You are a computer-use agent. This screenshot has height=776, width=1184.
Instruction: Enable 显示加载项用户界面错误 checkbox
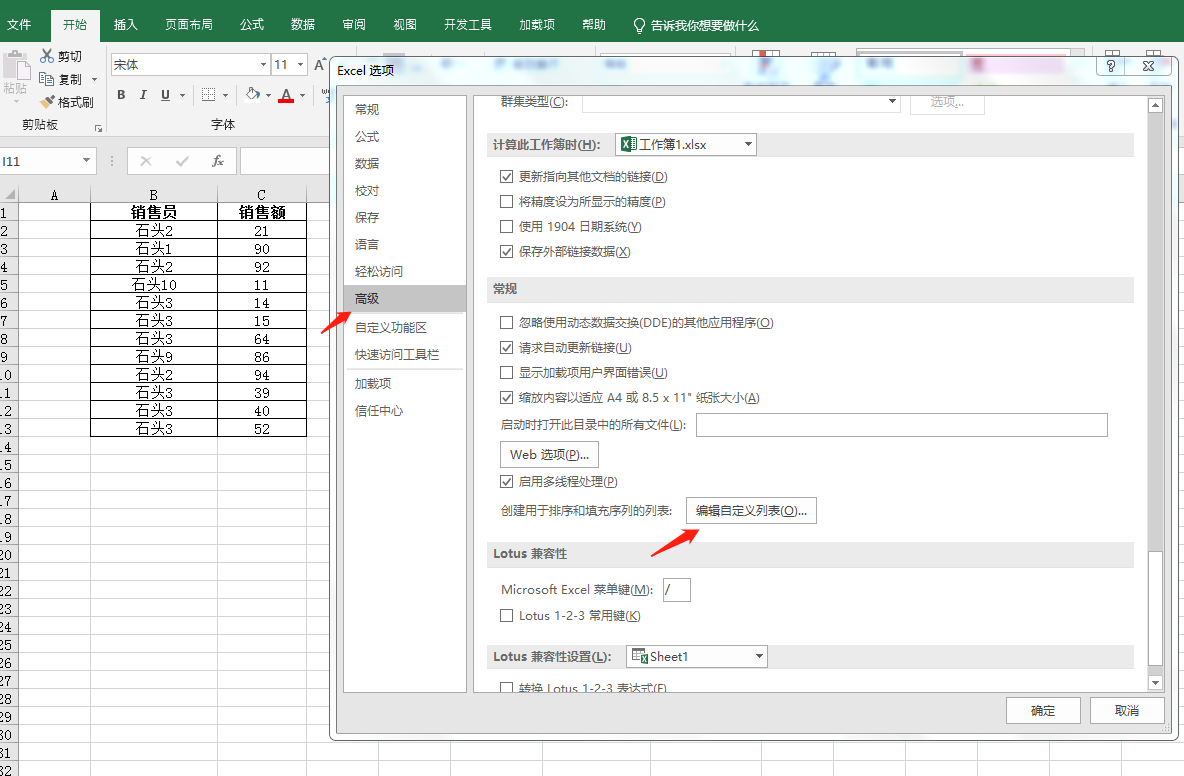point(507,372)
